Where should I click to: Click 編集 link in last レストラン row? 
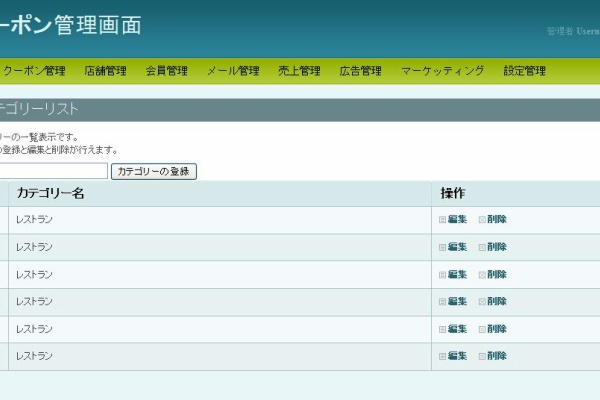pyautogui.click(x=457, y=356)
